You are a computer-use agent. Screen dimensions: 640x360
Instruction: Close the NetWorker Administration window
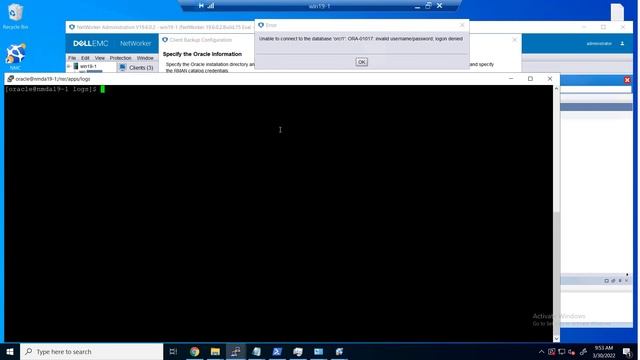point(622,27)
